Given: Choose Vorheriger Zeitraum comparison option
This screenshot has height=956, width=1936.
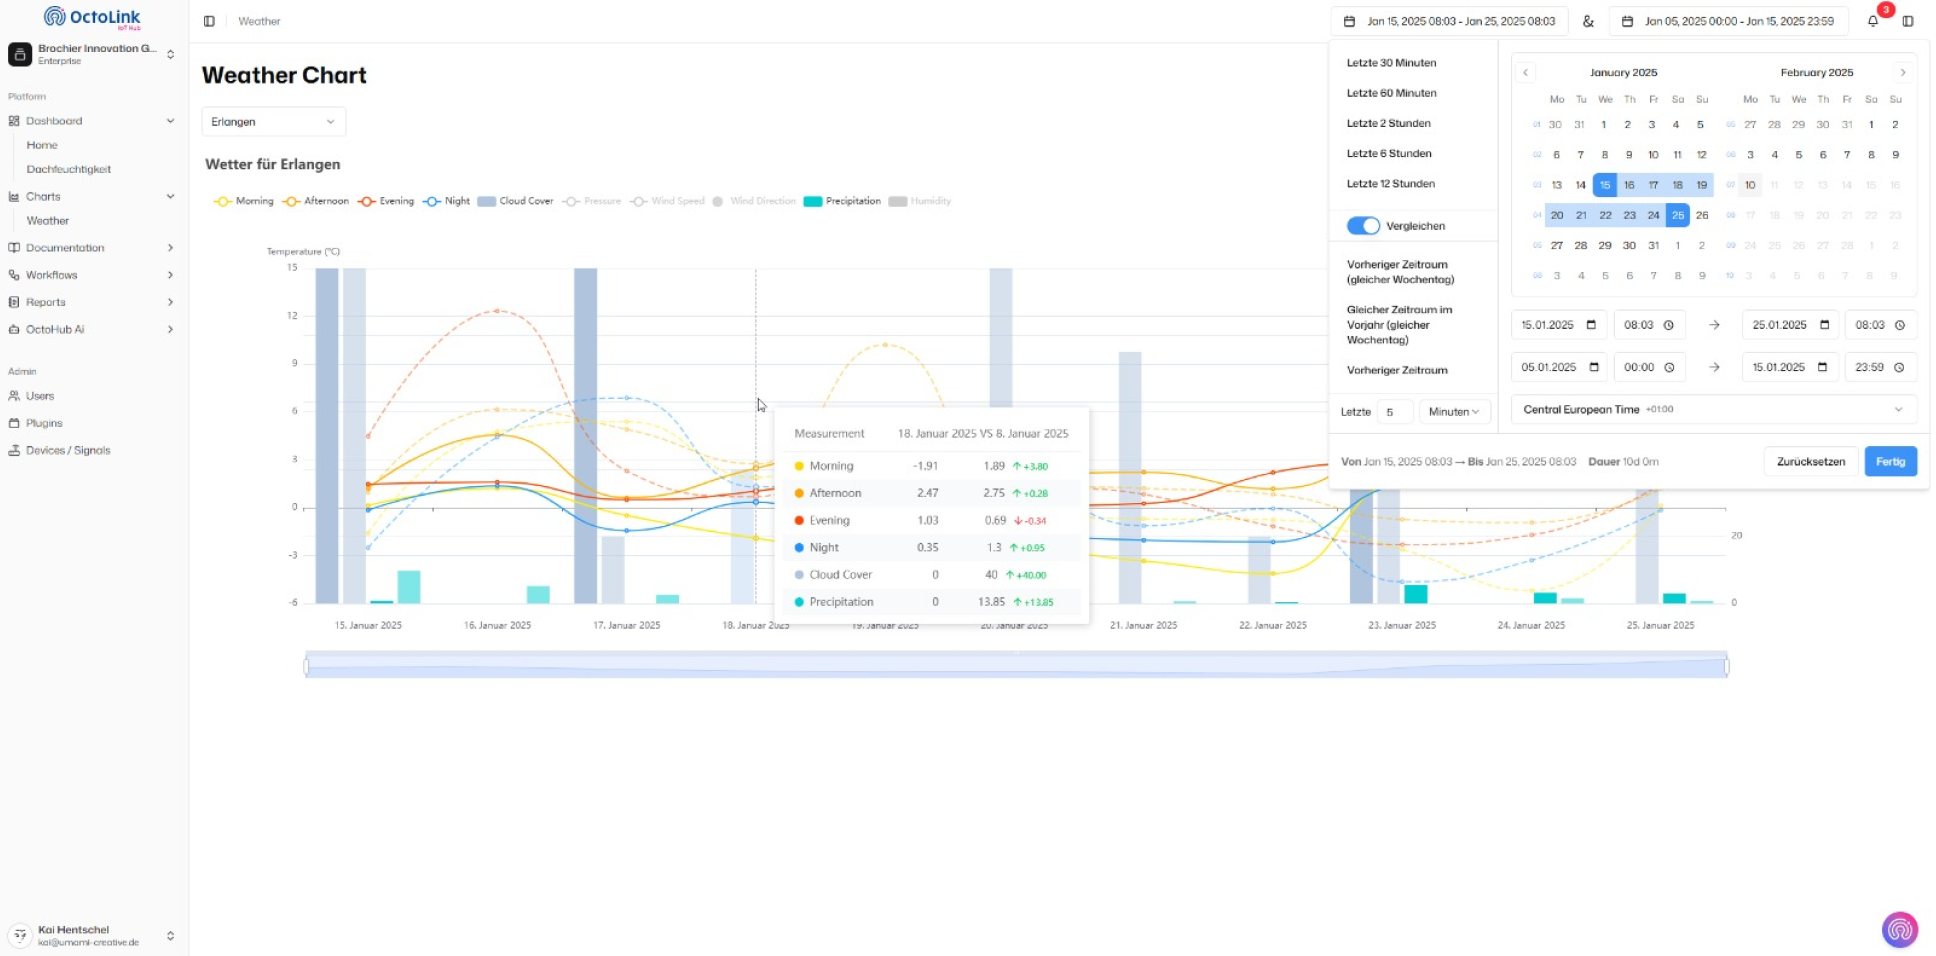Looking at the screenshot, I should pos(1397,370).
